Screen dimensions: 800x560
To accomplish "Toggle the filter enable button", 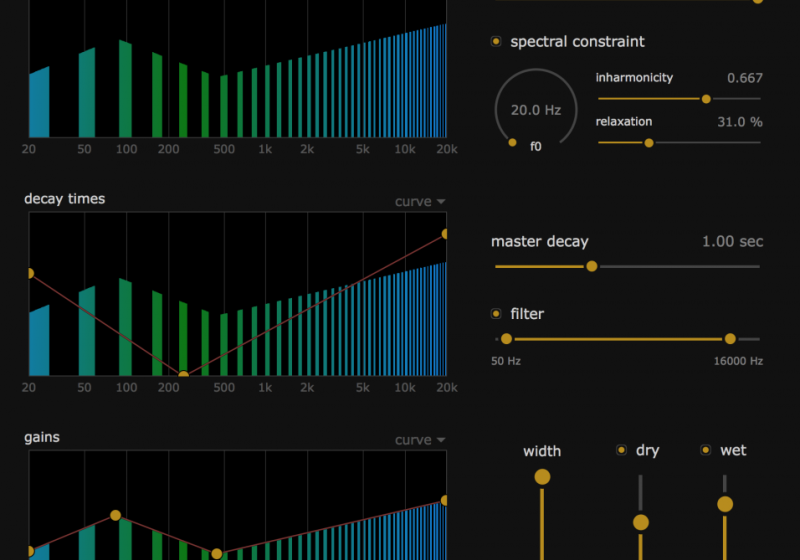I will [496, 314].
